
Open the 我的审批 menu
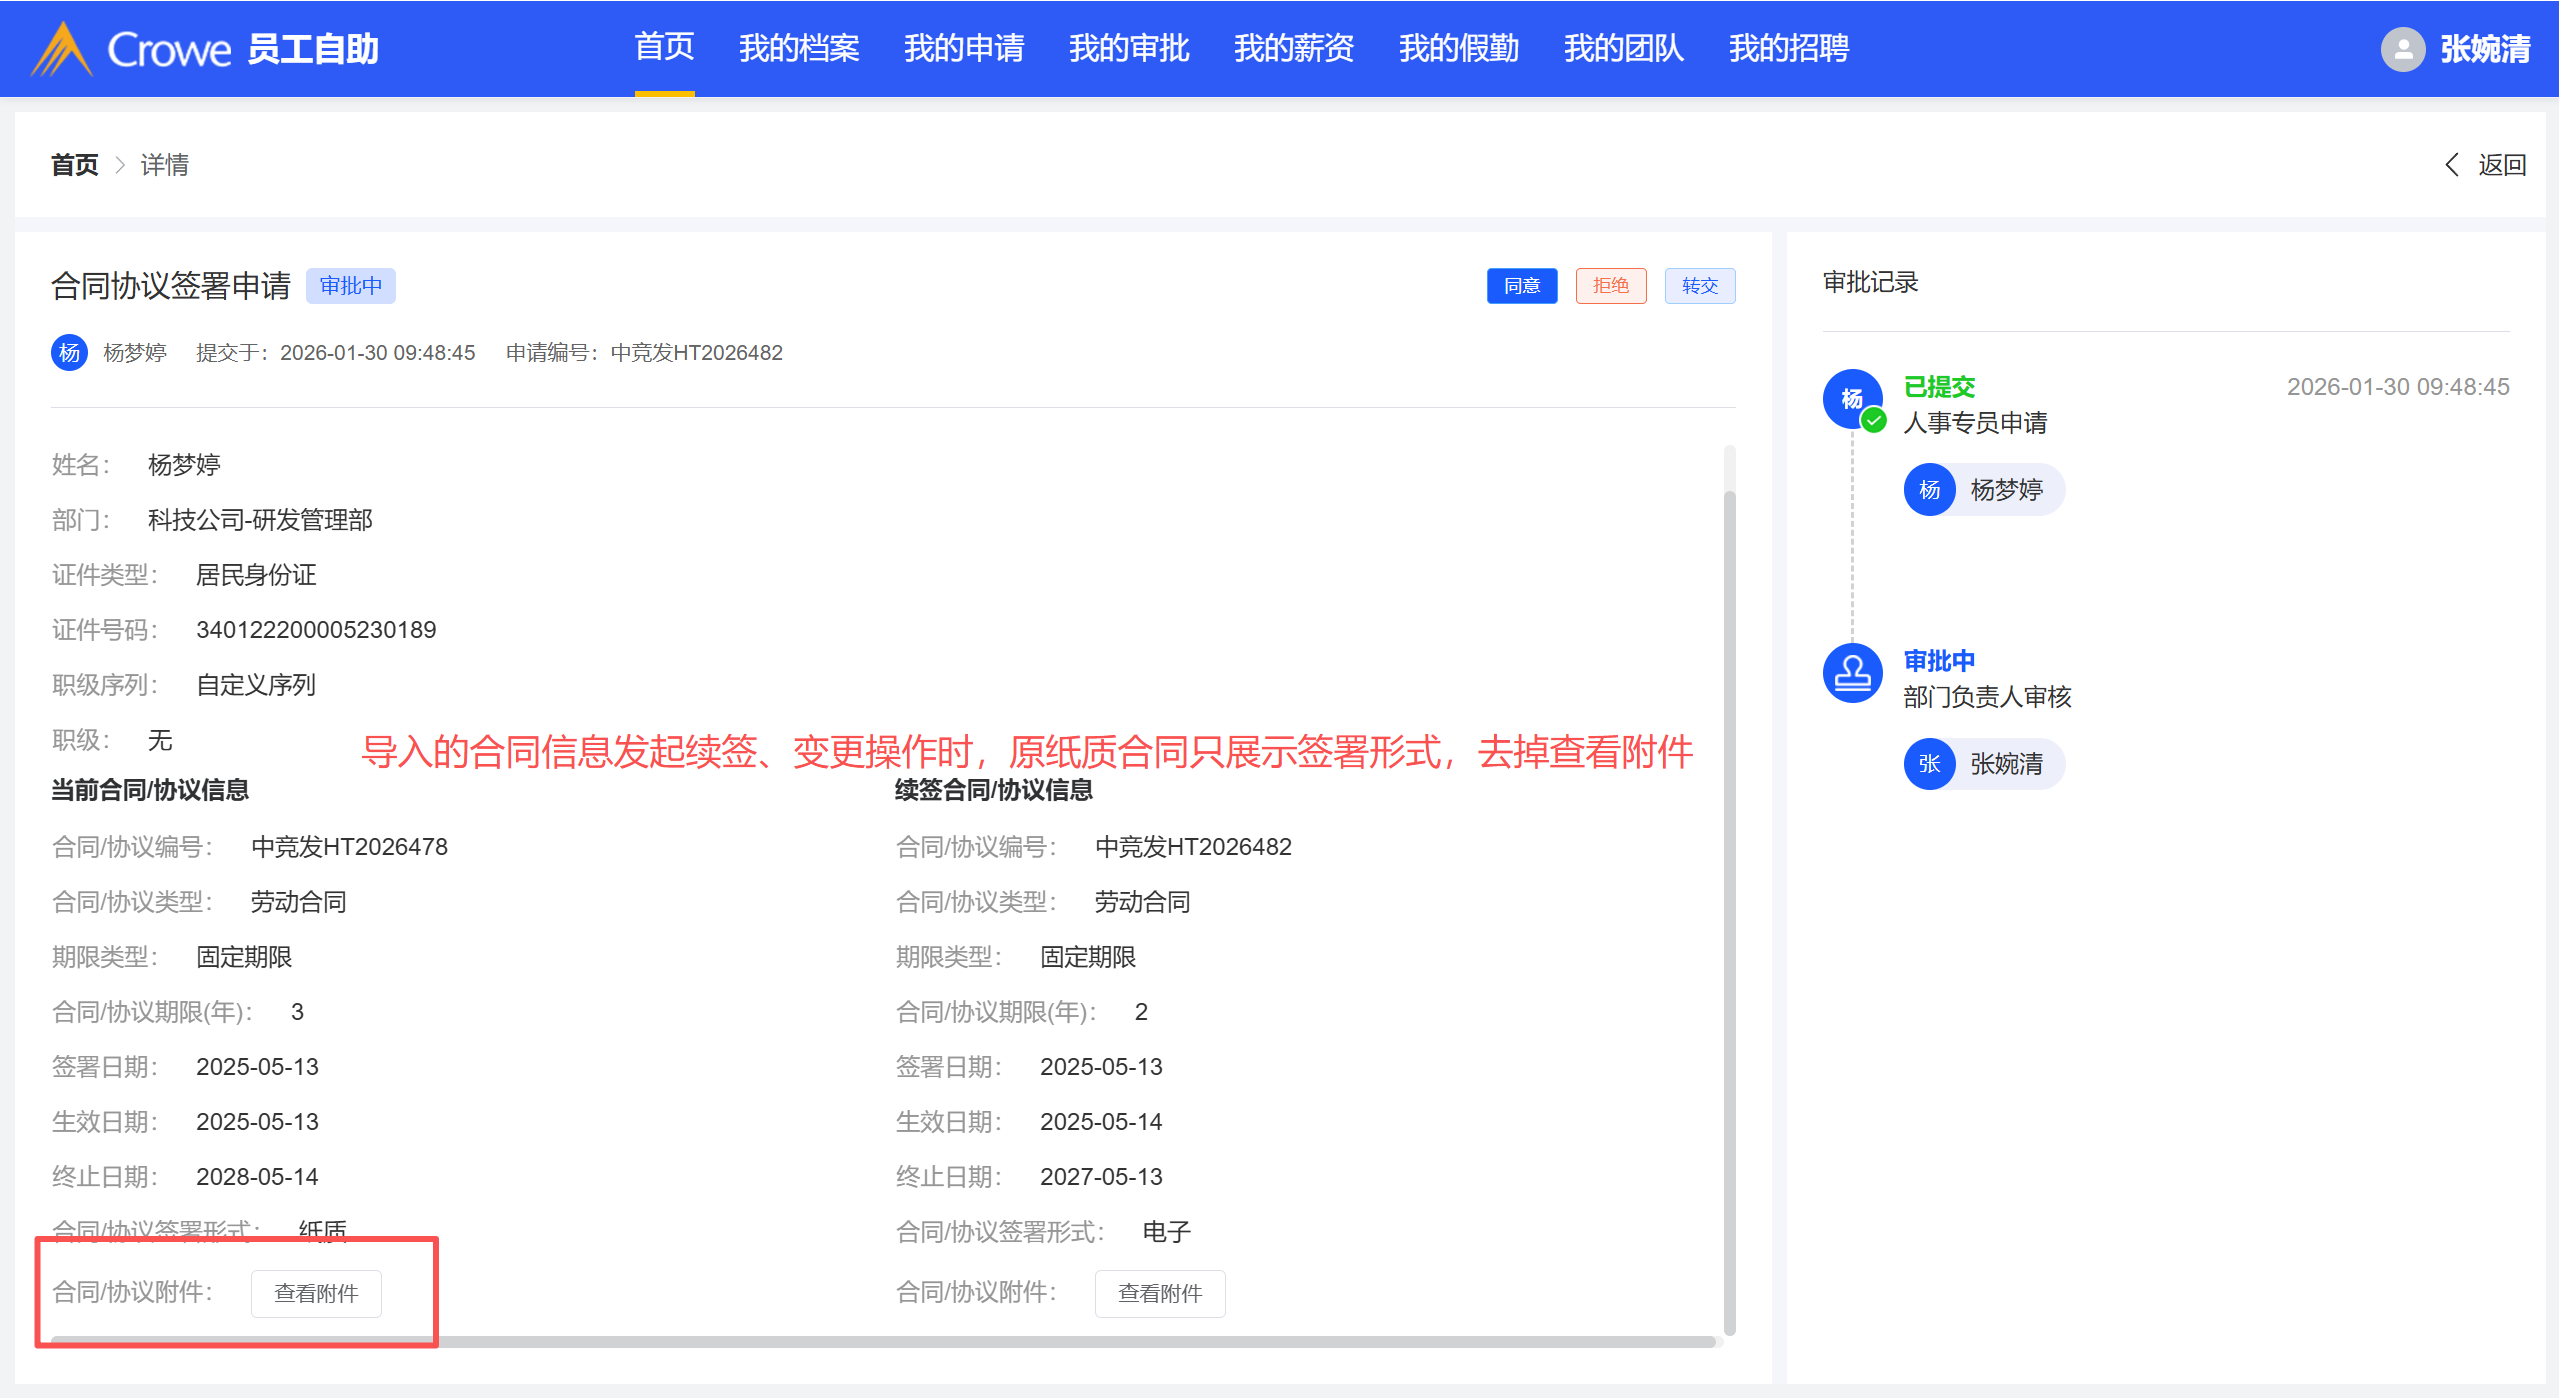click(1128, 48)
